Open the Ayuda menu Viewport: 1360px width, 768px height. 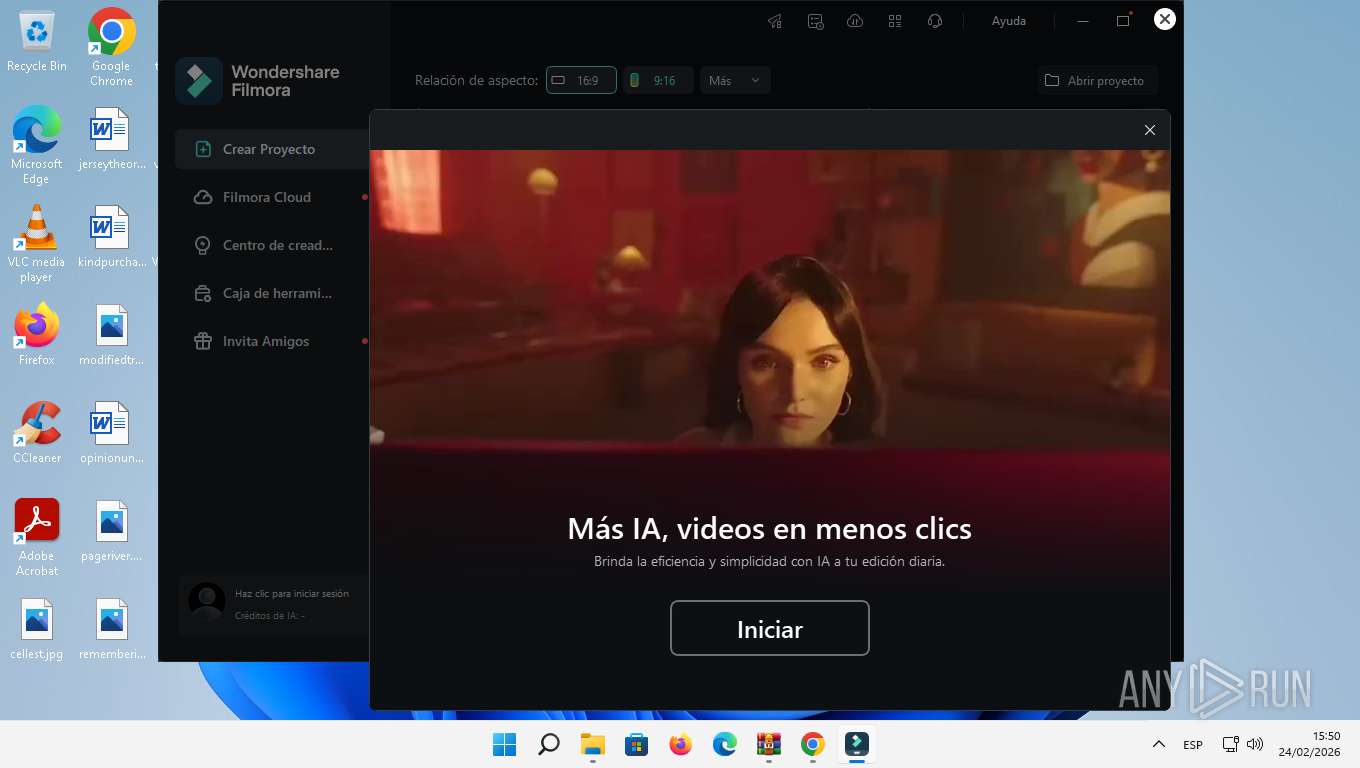coord(1008,20)
